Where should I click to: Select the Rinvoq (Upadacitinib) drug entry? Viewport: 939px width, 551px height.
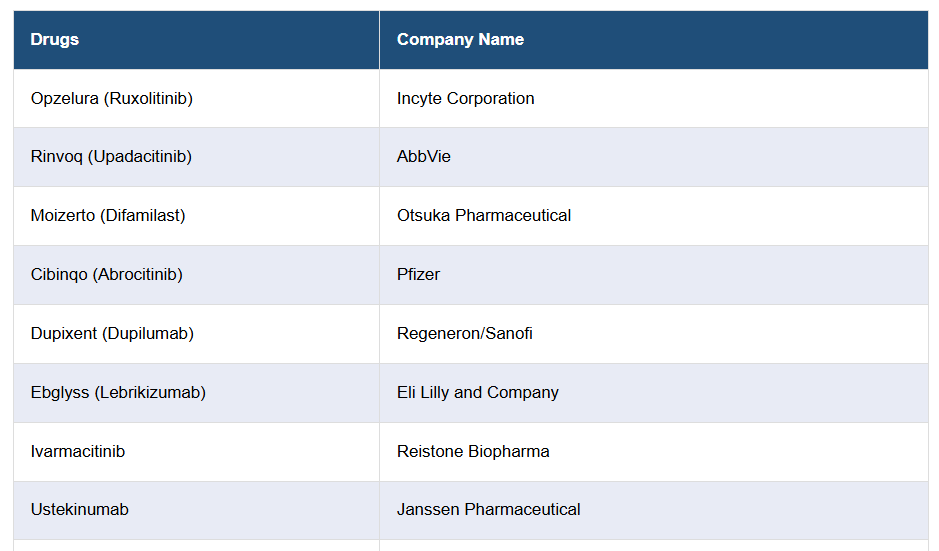click(111, 157)
